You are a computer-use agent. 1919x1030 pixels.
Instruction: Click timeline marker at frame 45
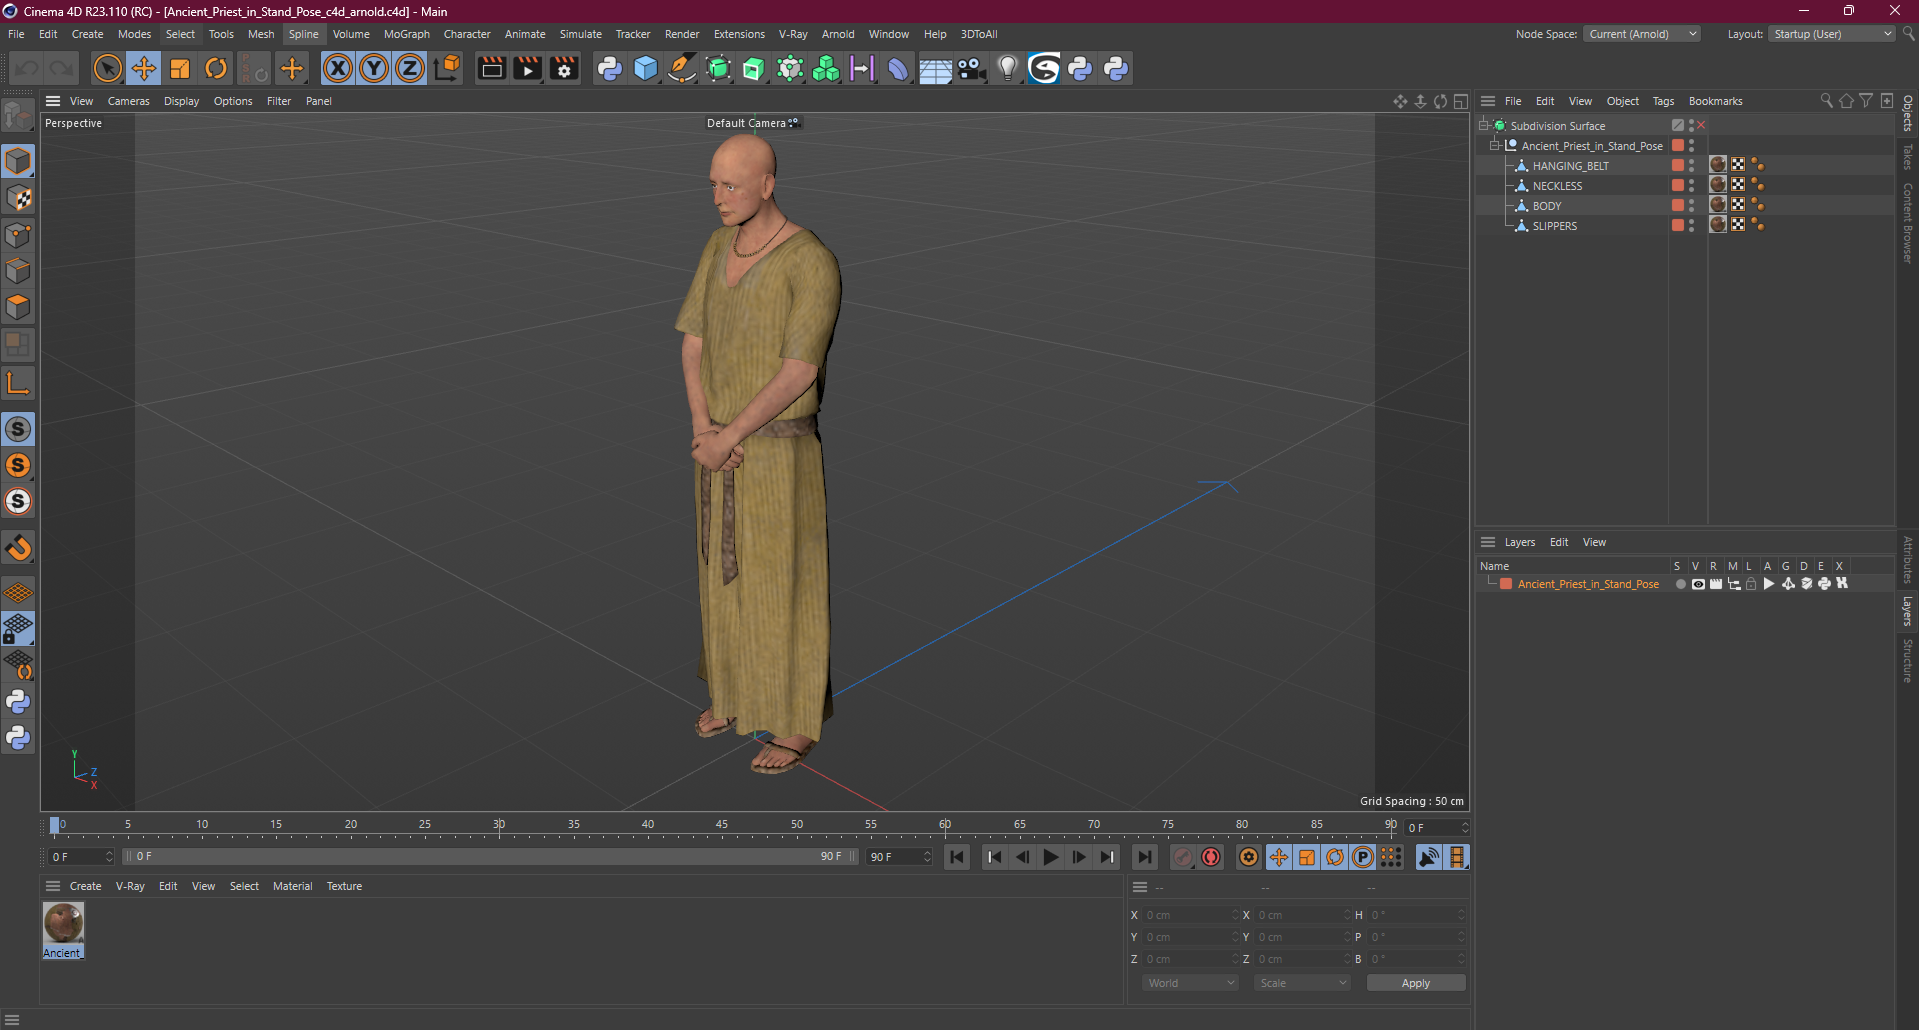coord(722,826)
